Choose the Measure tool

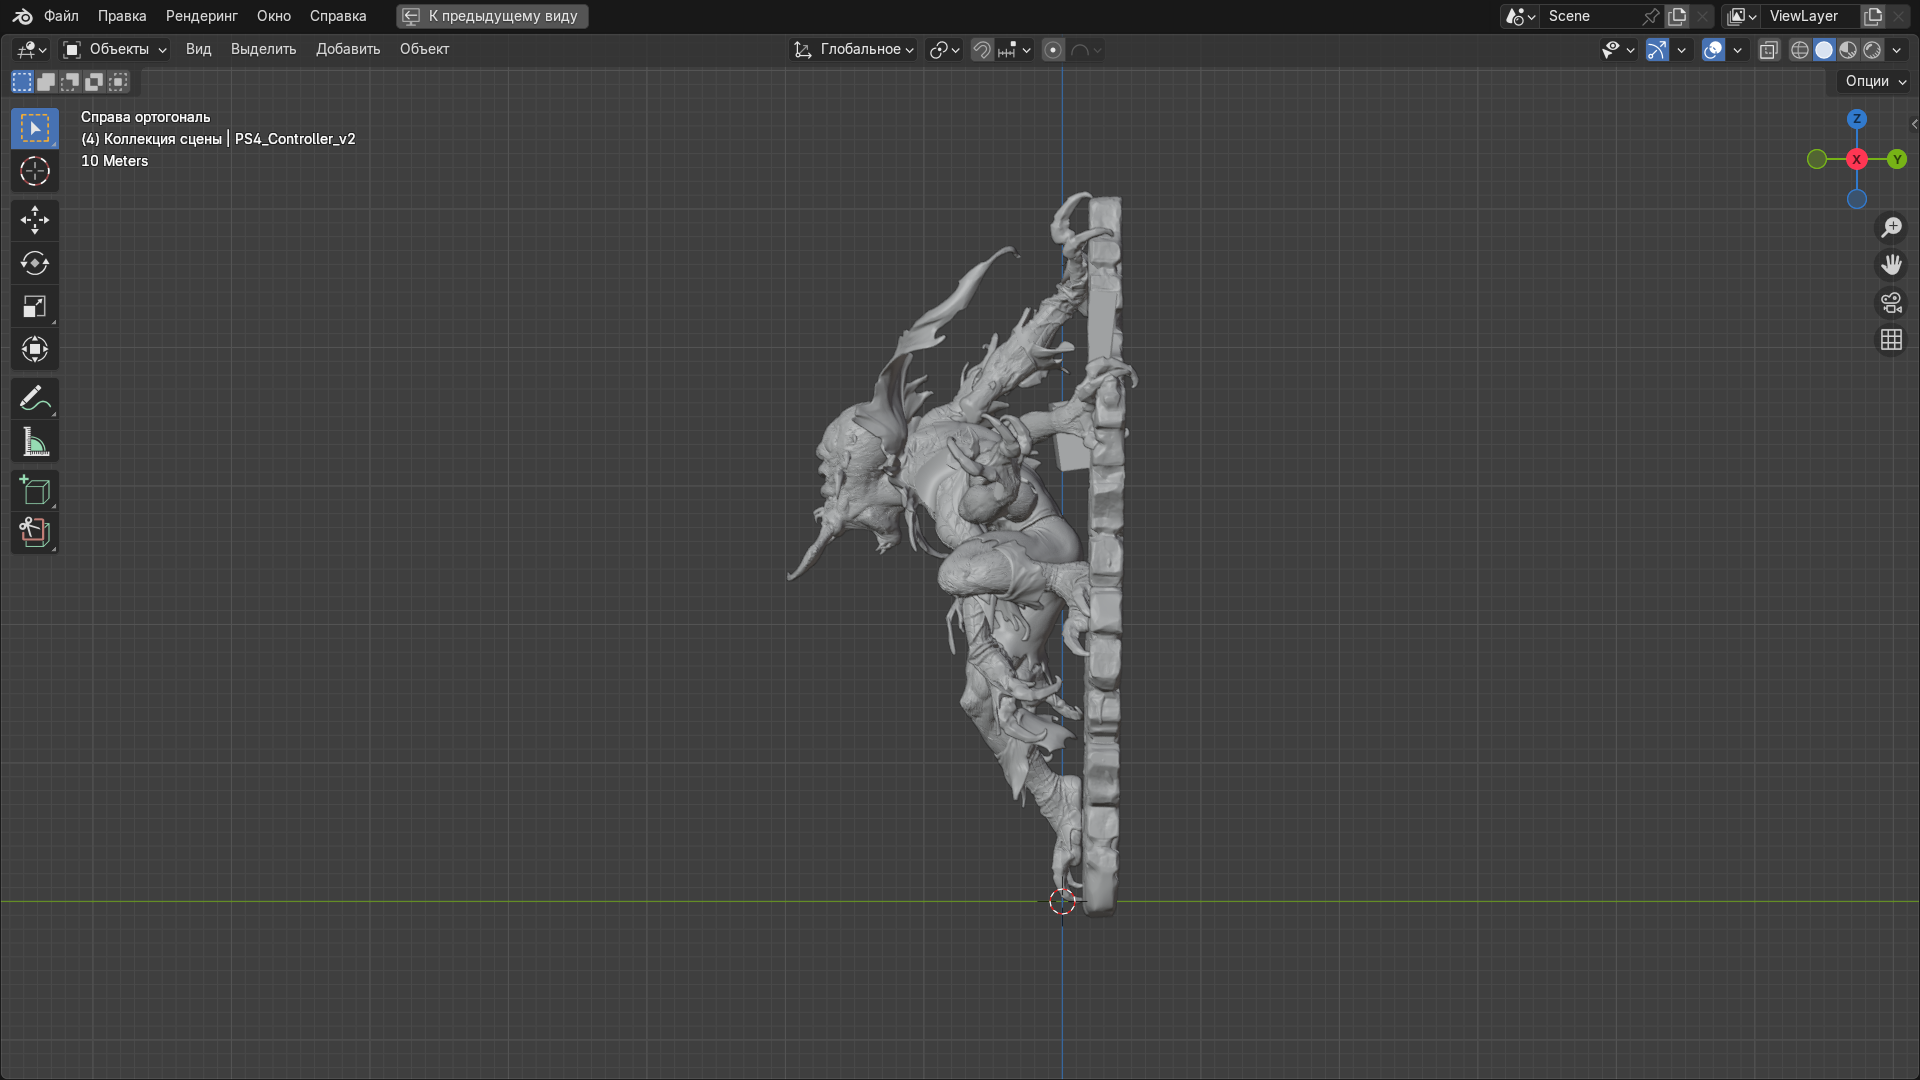coord(35,441)
